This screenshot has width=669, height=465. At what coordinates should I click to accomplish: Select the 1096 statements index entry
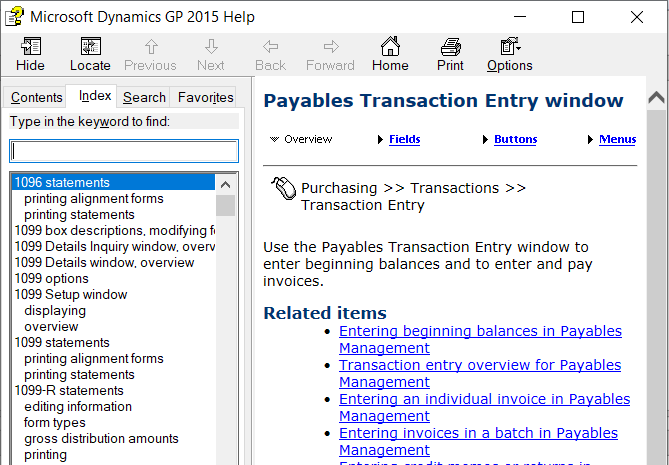[113, 183]
